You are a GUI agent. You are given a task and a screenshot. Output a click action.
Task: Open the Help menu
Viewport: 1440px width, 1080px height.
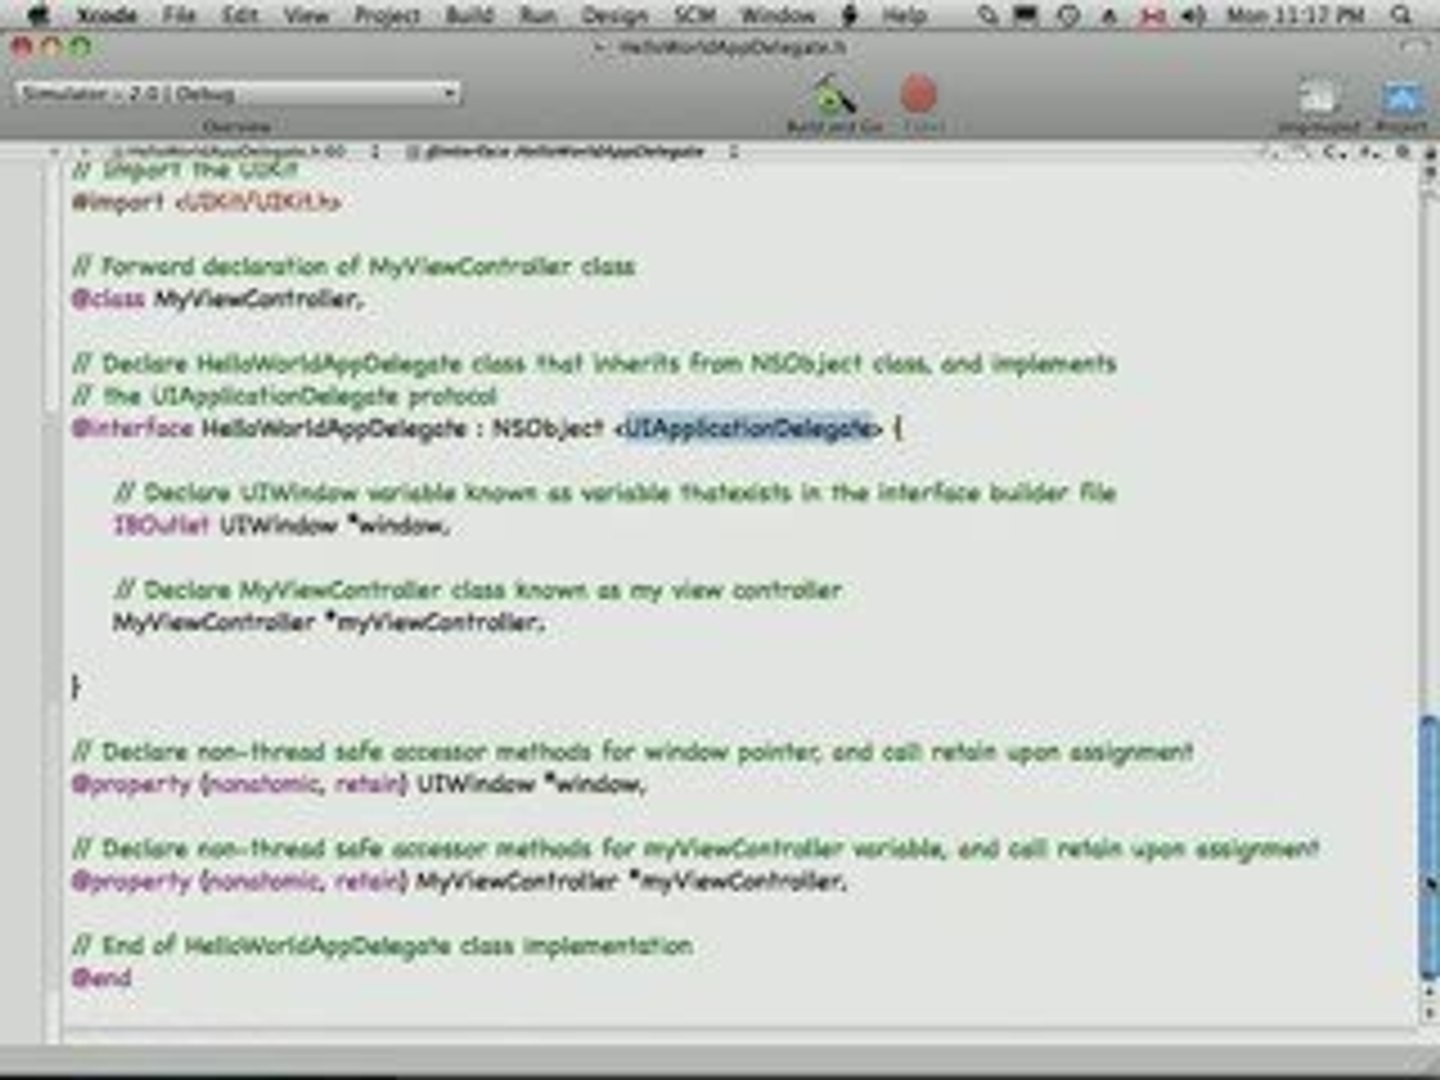point(904,15)
